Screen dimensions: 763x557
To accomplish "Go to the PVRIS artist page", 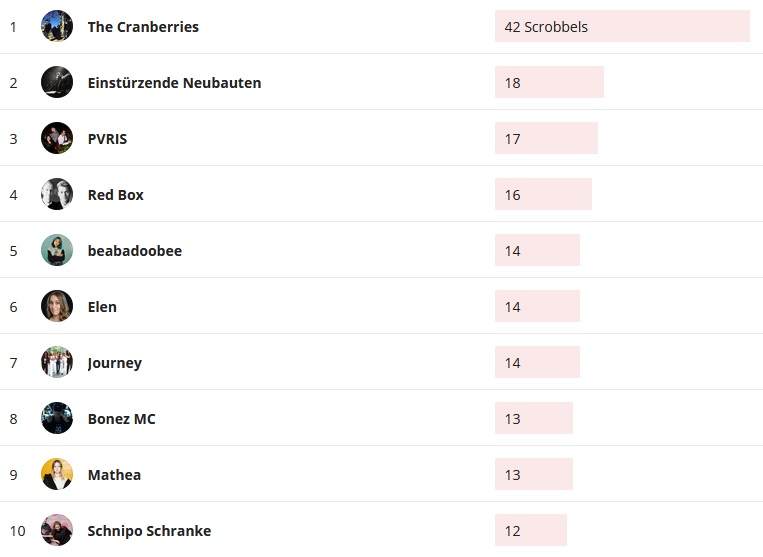I will pos(107,139).
